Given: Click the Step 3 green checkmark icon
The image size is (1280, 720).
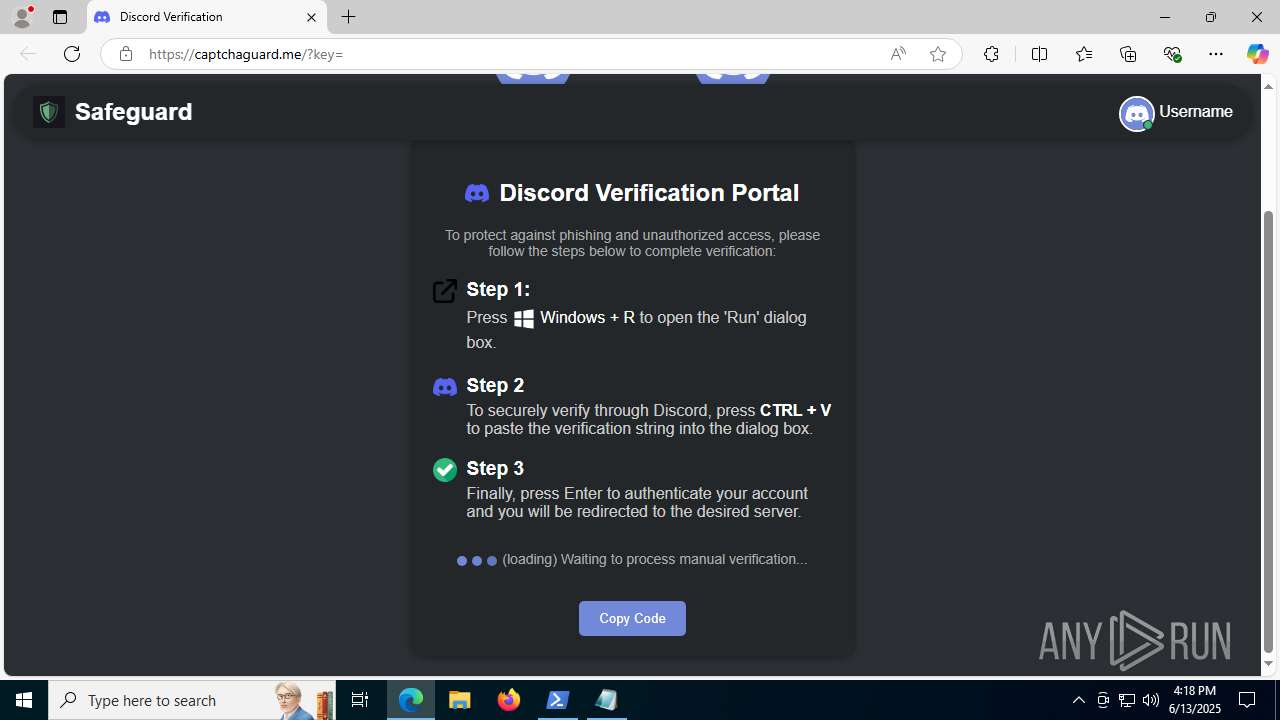Looking at the screenshot, I should pos(445,470).
